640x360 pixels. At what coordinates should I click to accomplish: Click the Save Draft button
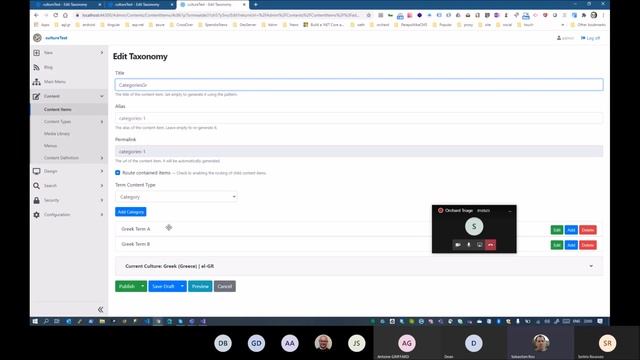(163, 286)
